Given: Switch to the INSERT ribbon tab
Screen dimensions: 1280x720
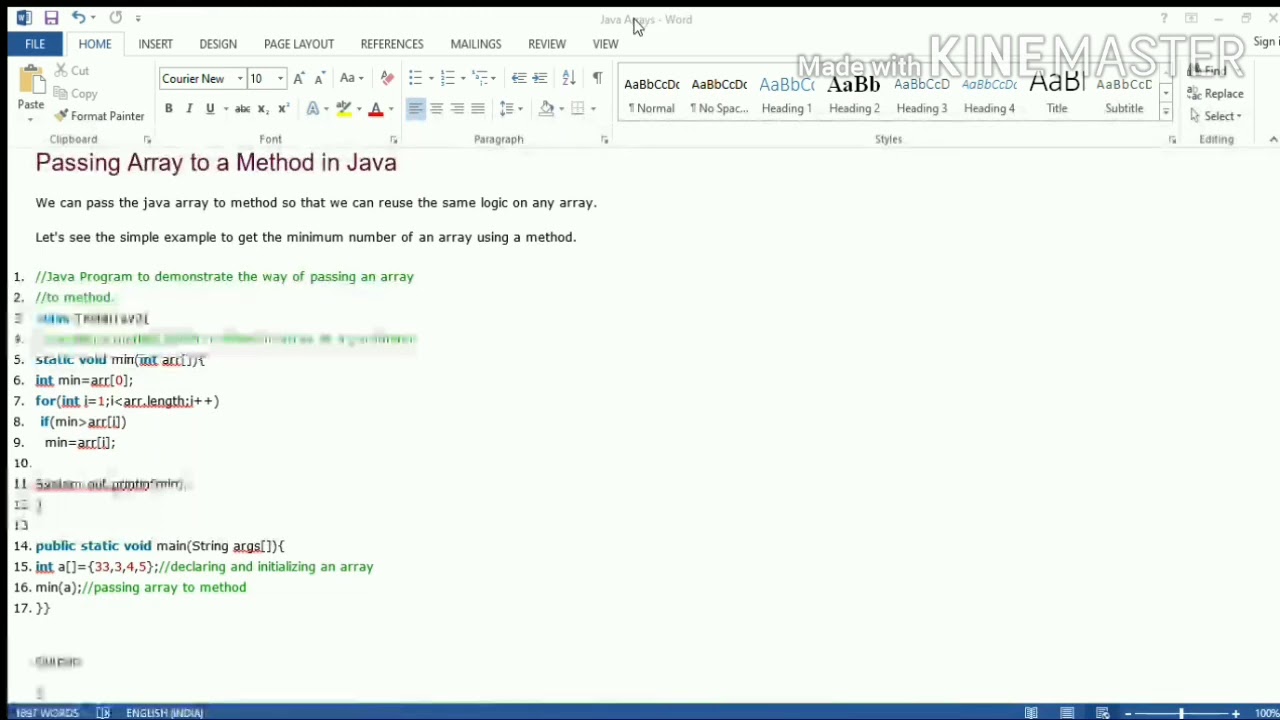Looking at the screenshot, I should pos(155,44).
